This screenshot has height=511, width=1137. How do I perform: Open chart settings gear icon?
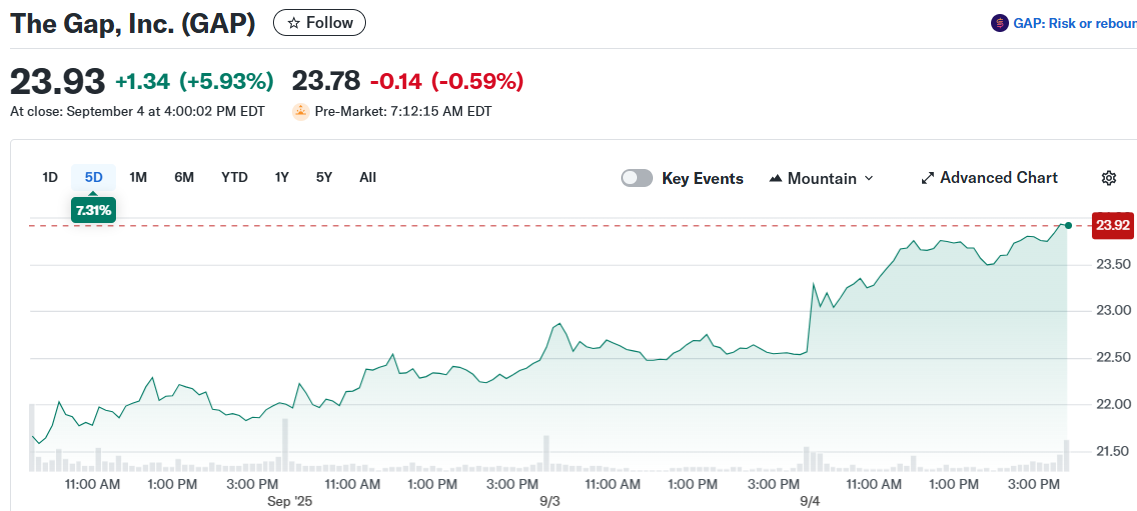pyautogui.click(x=1109, y=178)
